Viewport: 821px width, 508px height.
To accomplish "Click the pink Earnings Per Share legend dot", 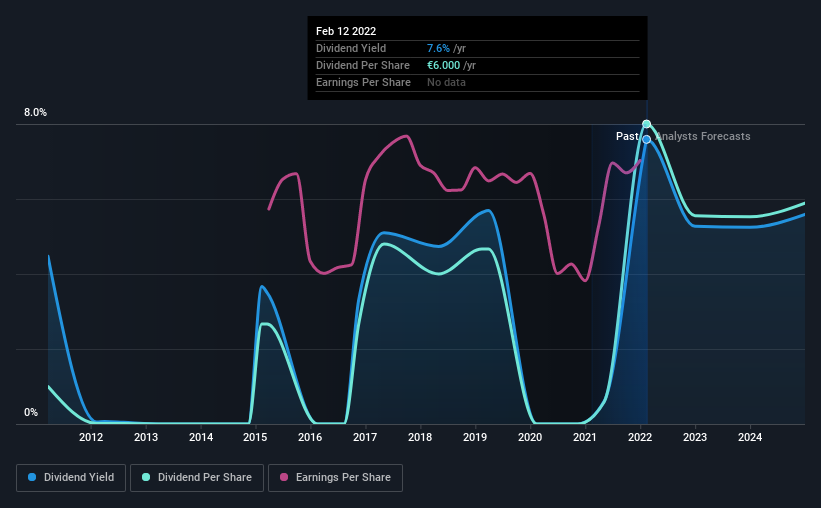I will [284, 477].
